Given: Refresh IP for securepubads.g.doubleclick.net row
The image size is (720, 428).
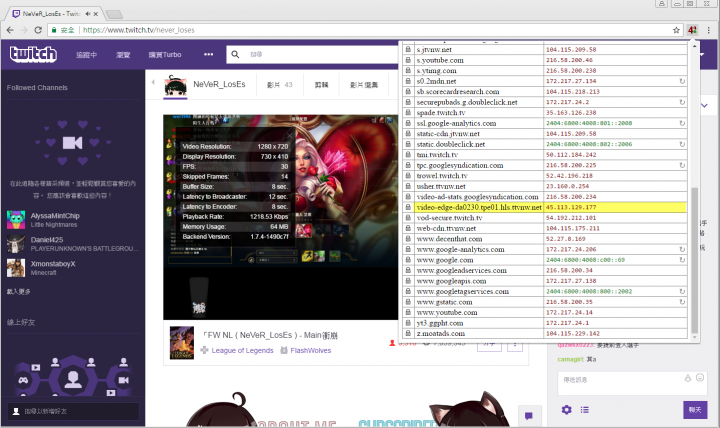Looking at the screenshot, I should coord(682,102).
